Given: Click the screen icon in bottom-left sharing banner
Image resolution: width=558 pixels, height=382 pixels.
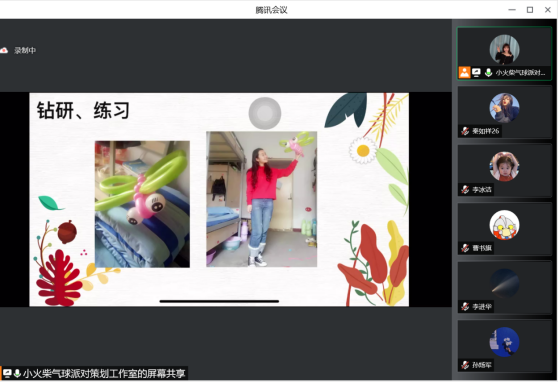Looking at the screenshot, I should coord(7,373).
